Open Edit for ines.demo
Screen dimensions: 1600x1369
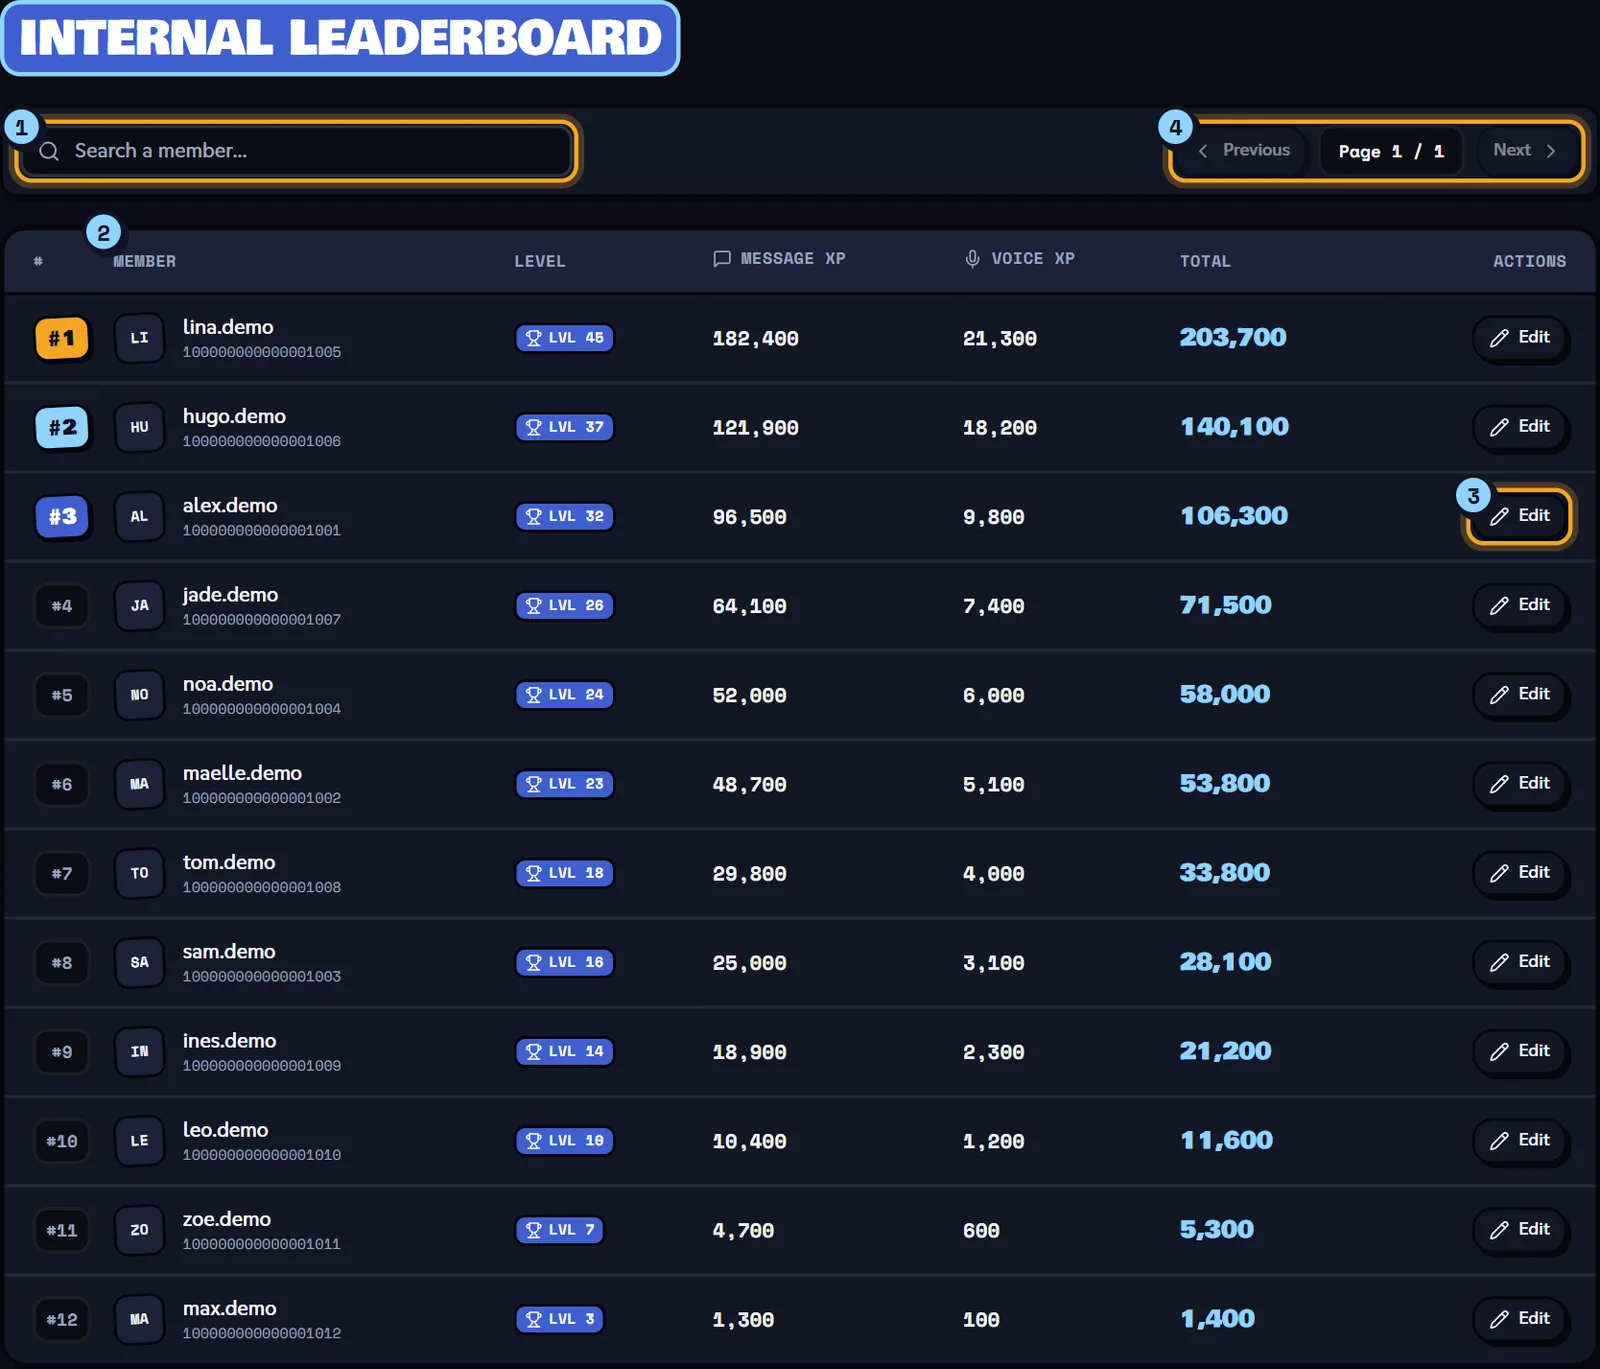[x=1520, y=1051]
